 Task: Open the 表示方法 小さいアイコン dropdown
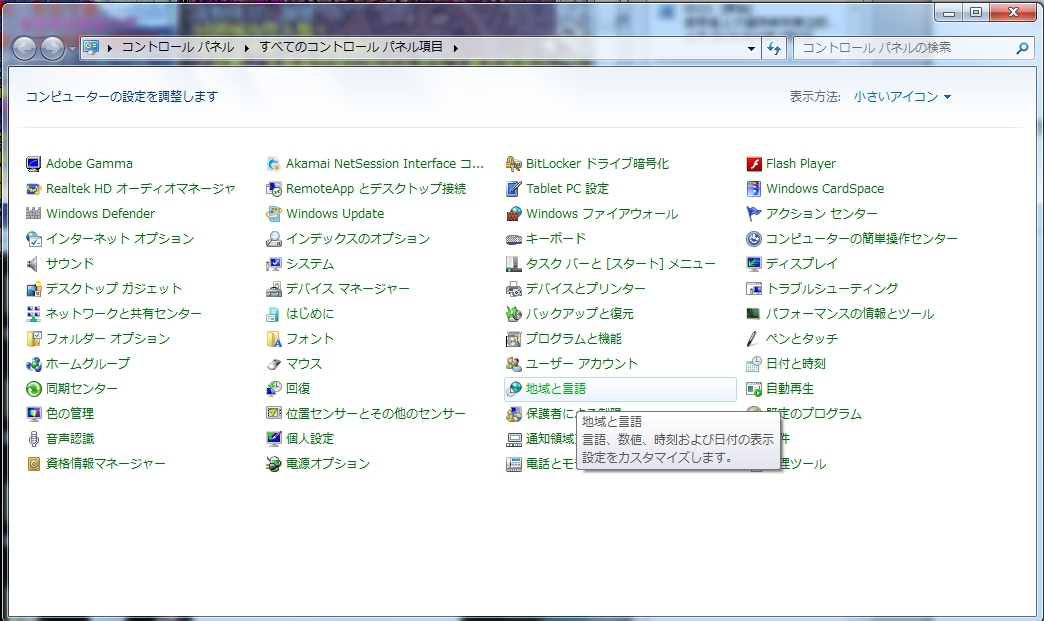[903, 97]
